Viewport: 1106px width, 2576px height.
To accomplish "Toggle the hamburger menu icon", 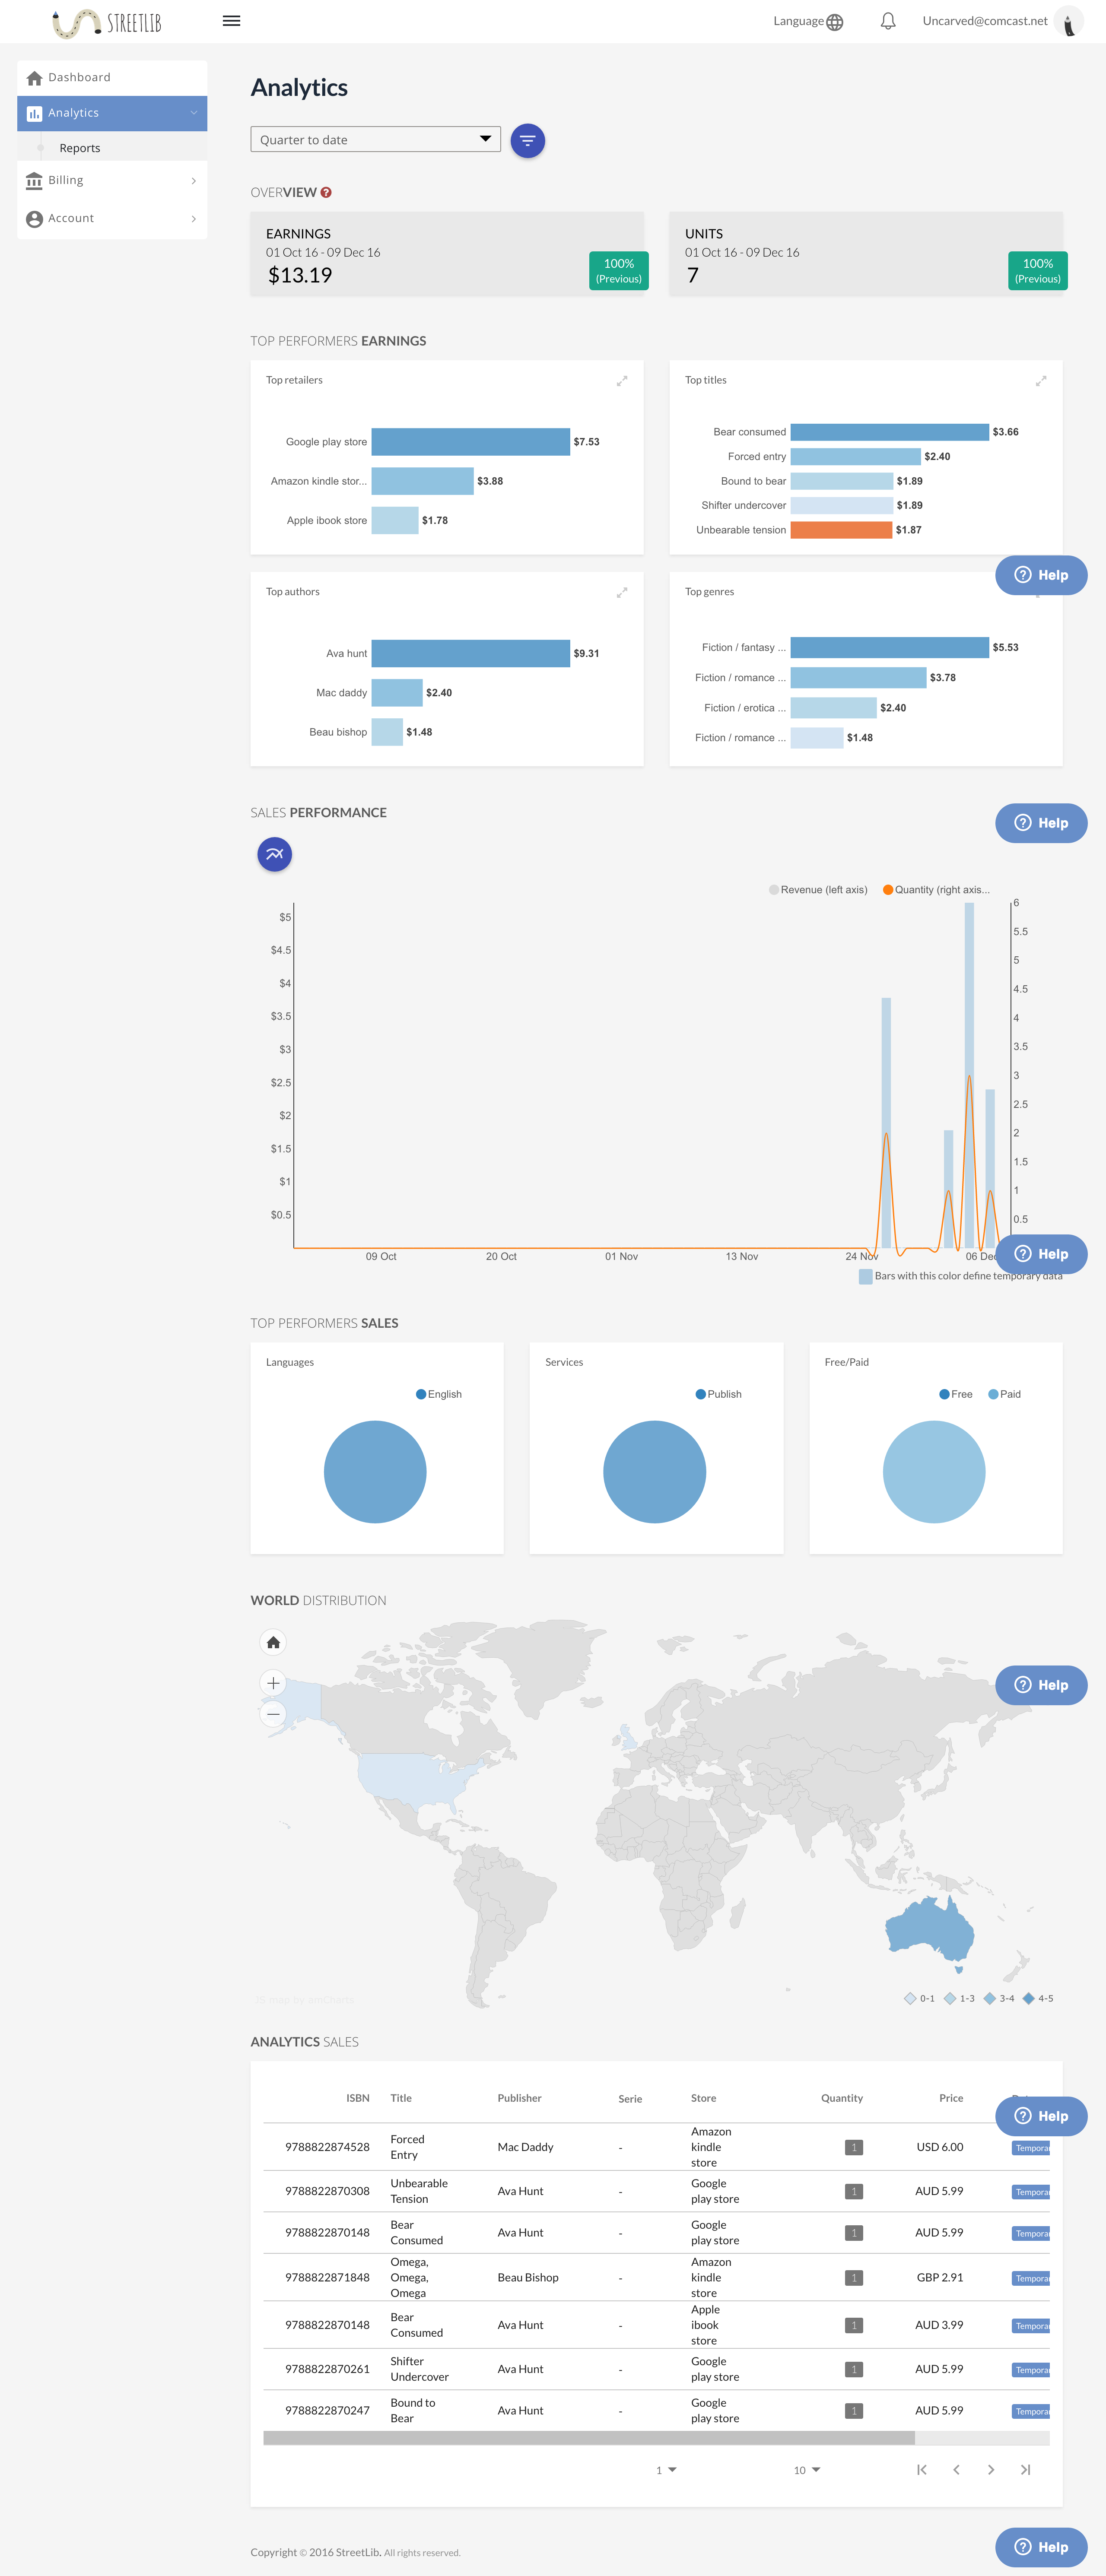I will point(231,21).
